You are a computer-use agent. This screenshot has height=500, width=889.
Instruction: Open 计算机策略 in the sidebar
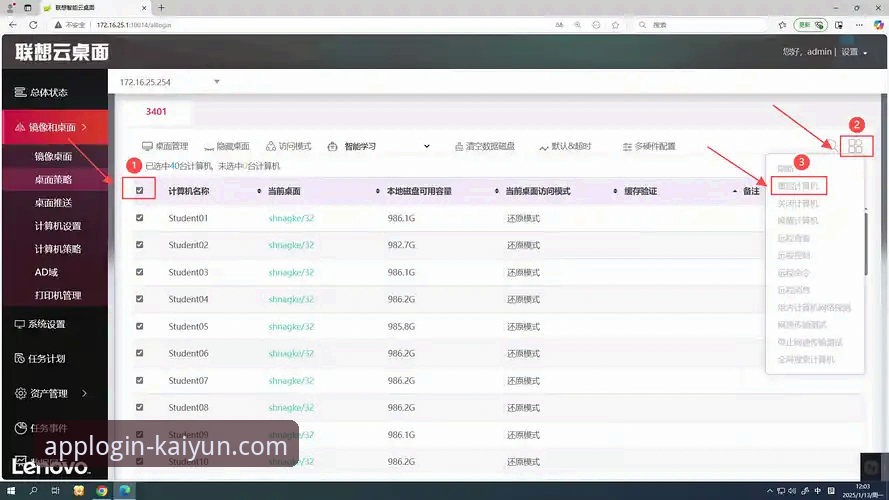coord(57,249)
